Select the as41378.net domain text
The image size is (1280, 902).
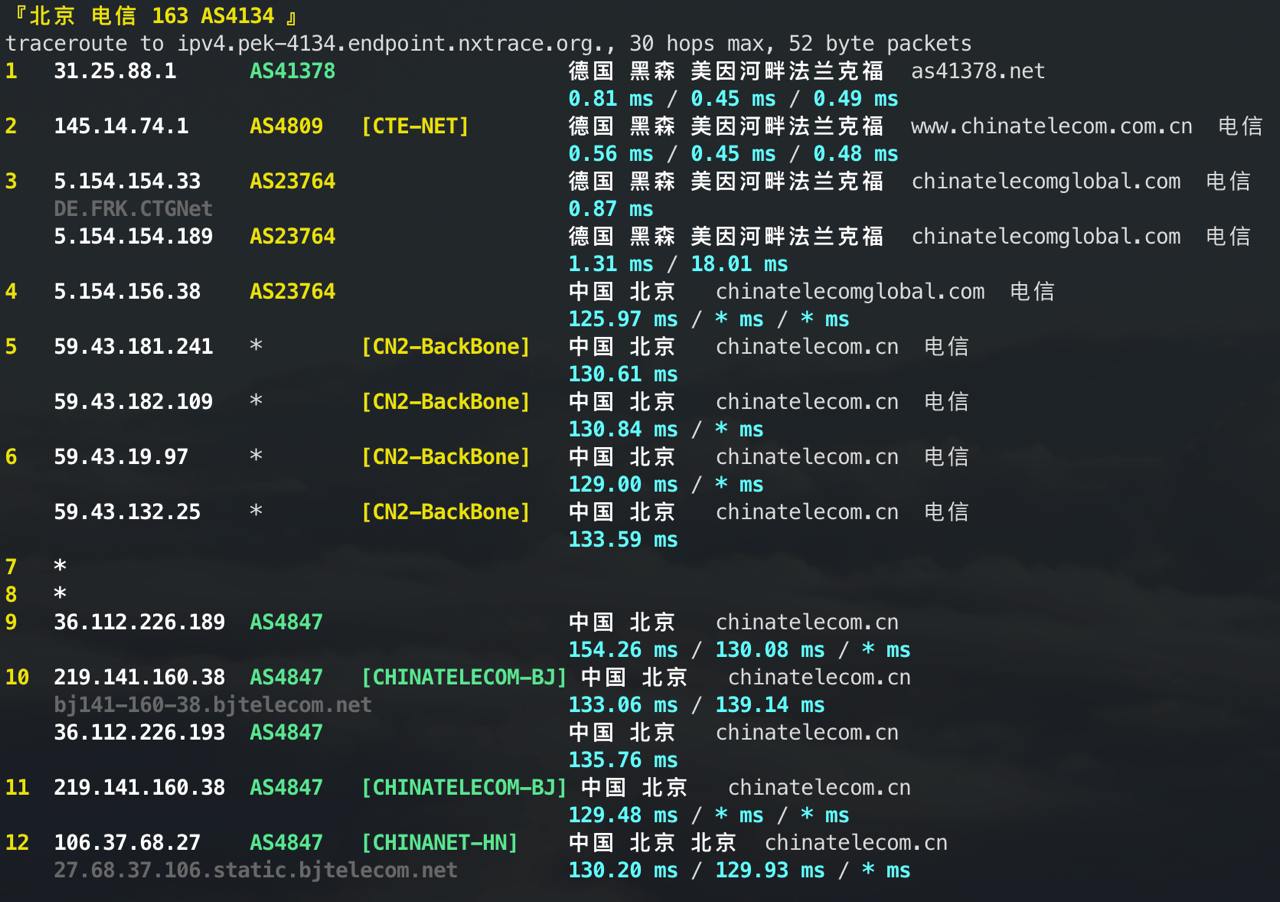tap(977, 71)
